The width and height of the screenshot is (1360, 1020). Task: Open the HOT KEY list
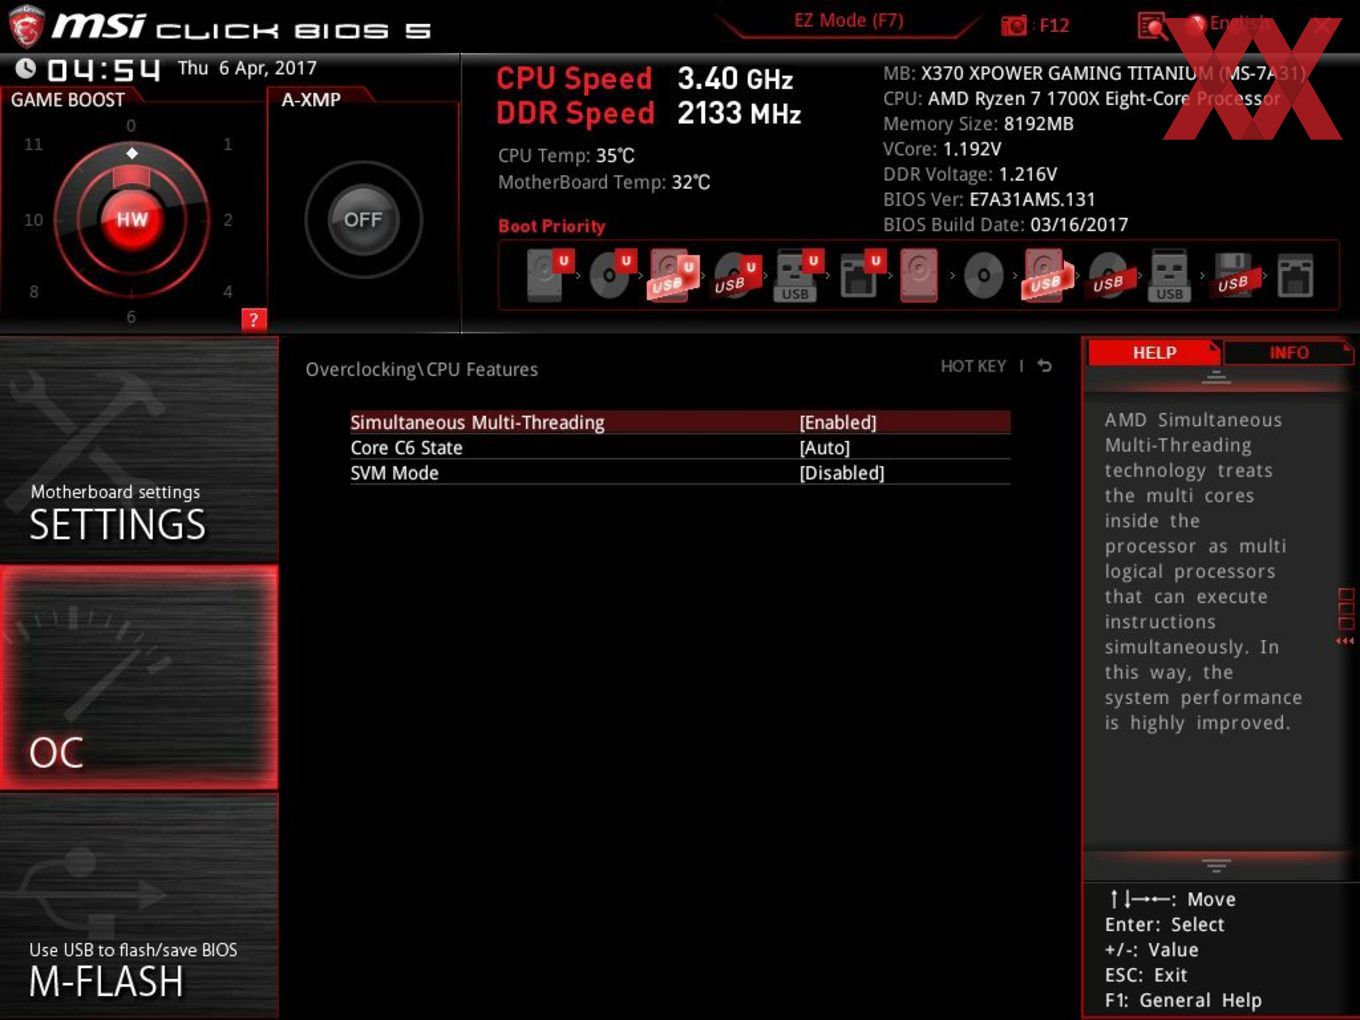[973, 366]
